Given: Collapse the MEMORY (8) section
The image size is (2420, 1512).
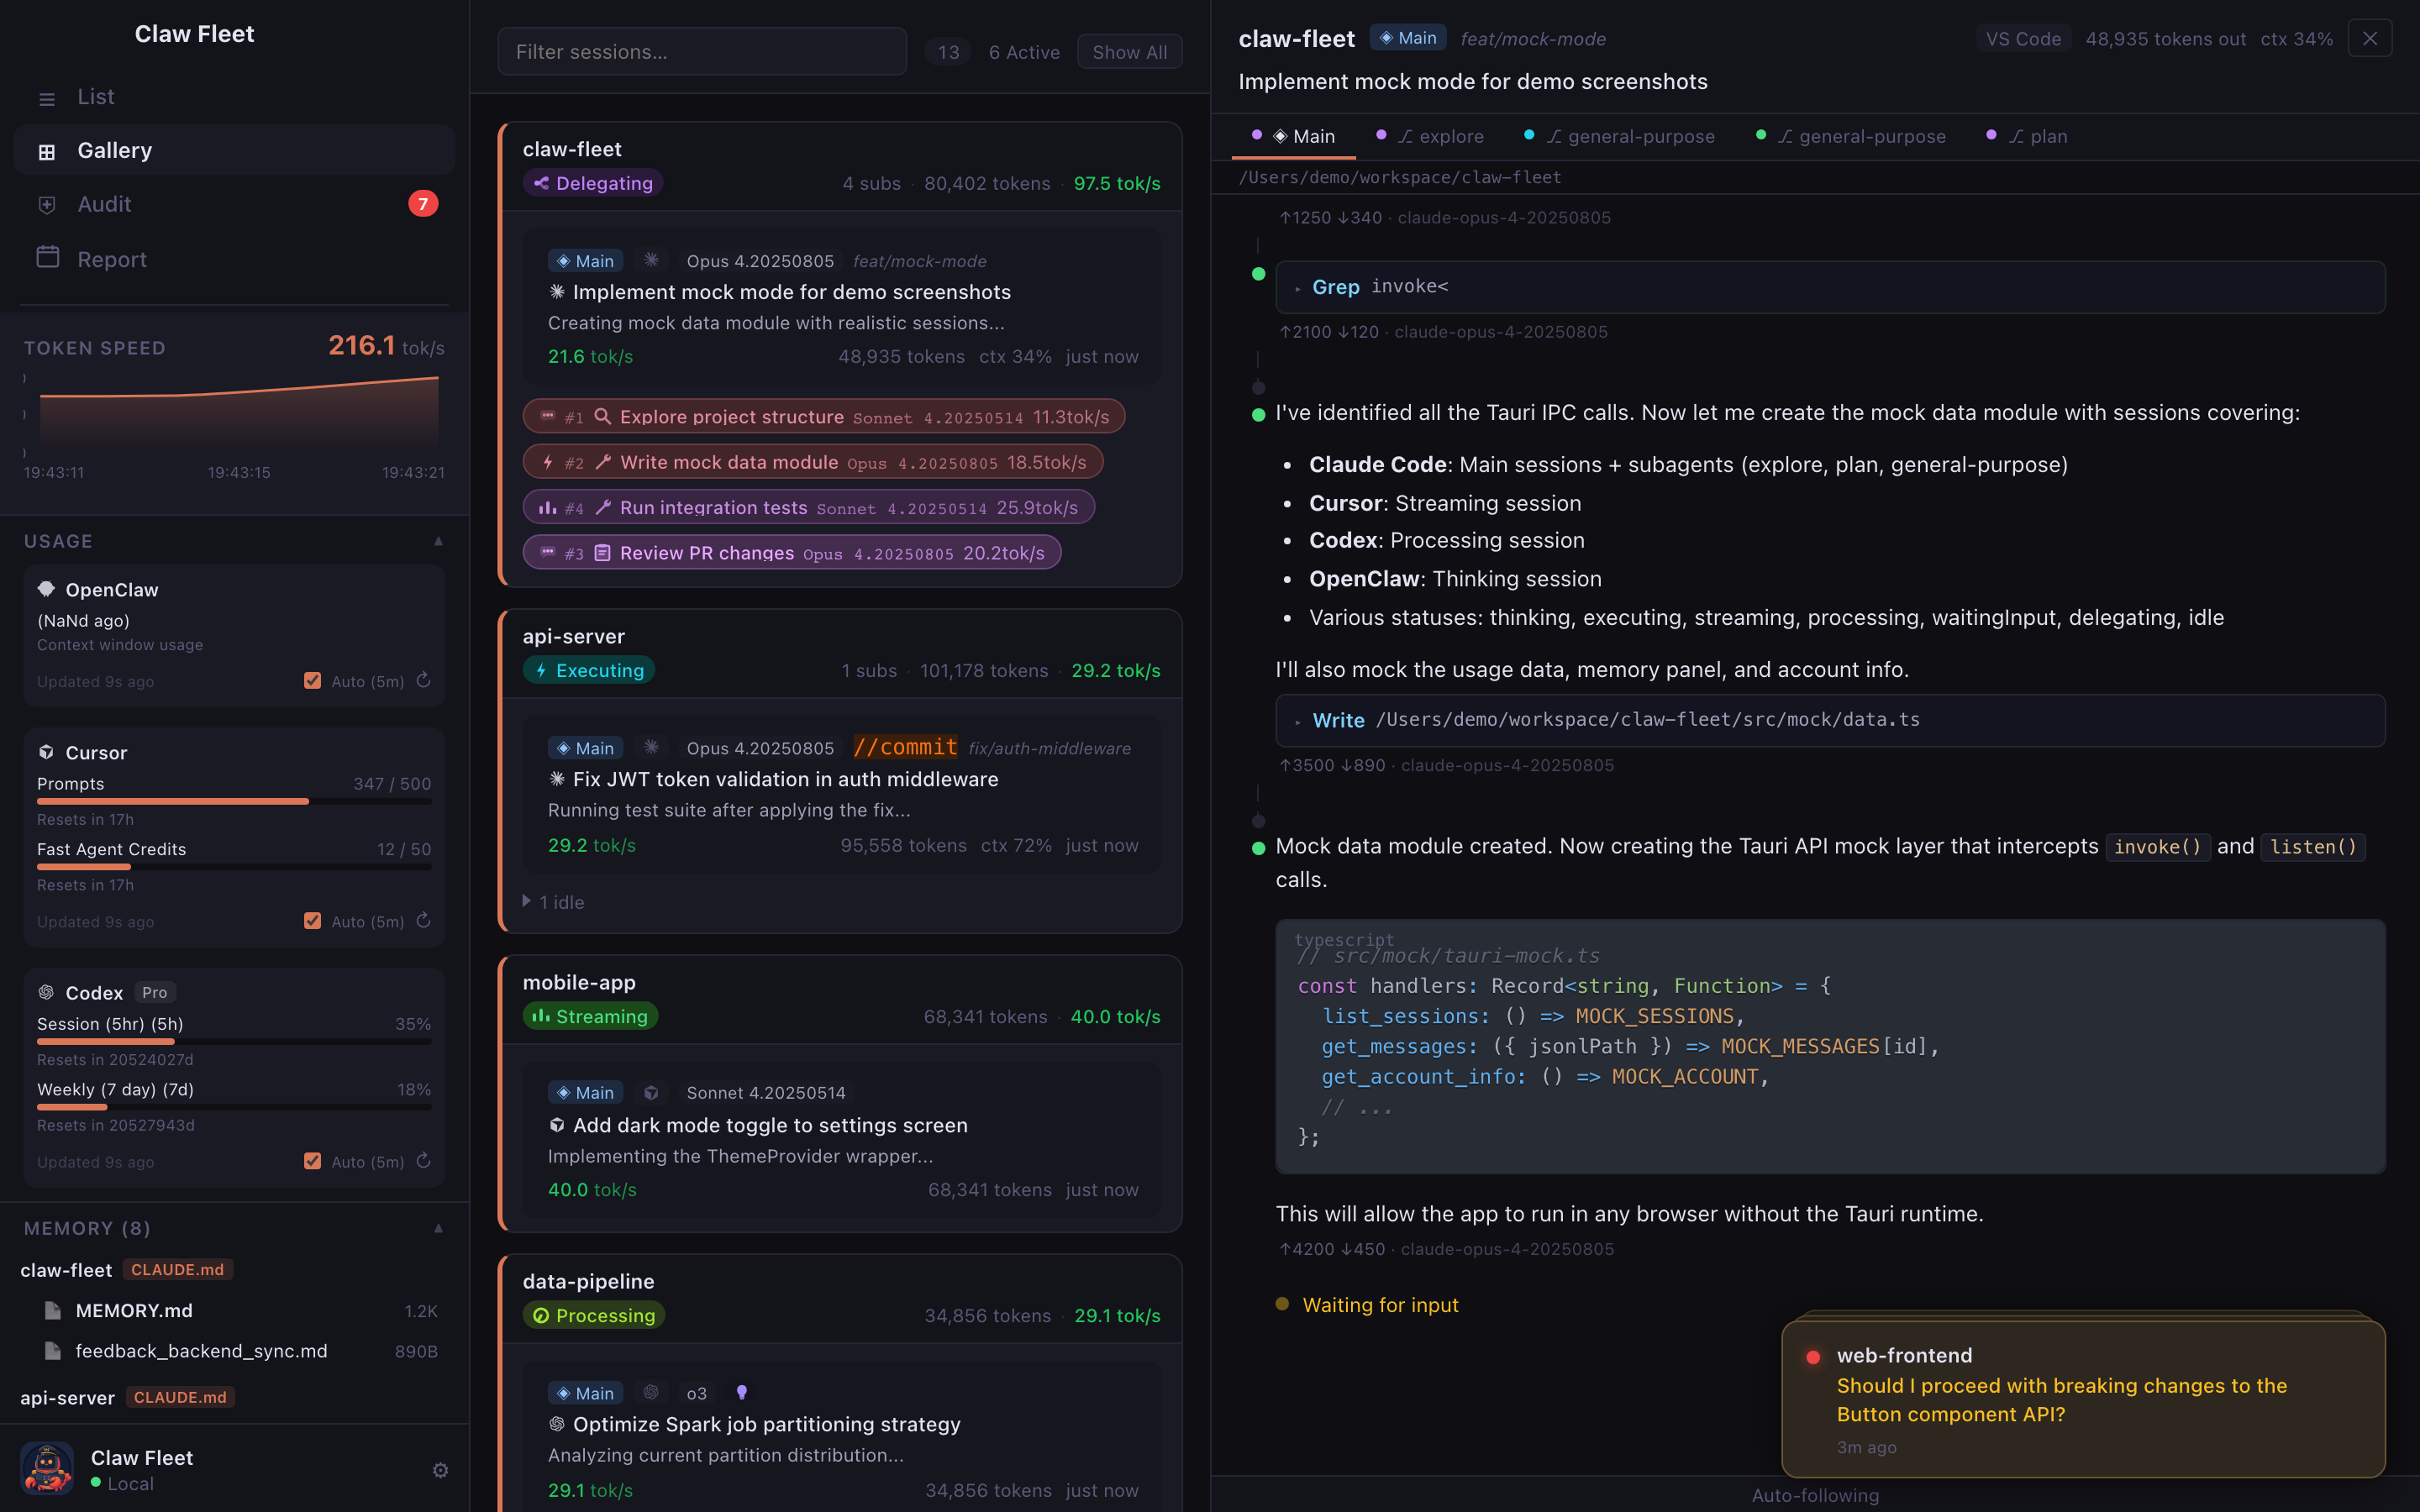Looking at the screenshot, I should [x=438, y=1228].
